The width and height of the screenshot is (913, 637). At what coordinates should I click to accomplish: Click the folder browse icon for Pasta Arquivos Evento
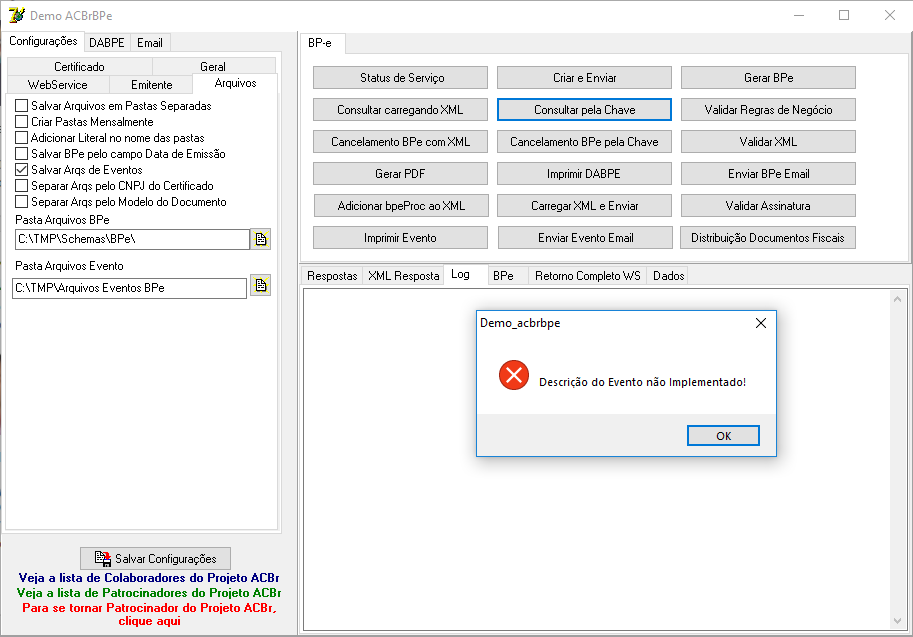coord(260,285)
